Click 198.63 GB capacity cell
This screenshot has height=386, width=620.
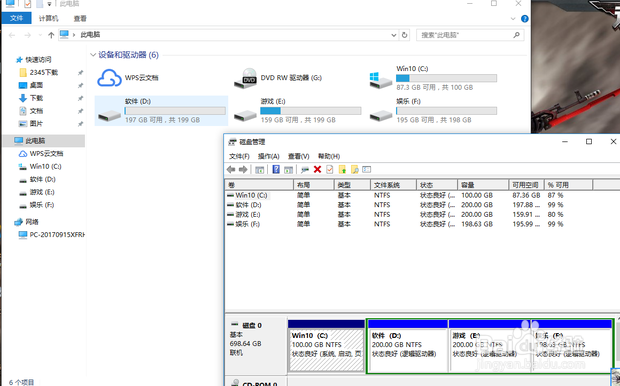[x=477, y=224]
